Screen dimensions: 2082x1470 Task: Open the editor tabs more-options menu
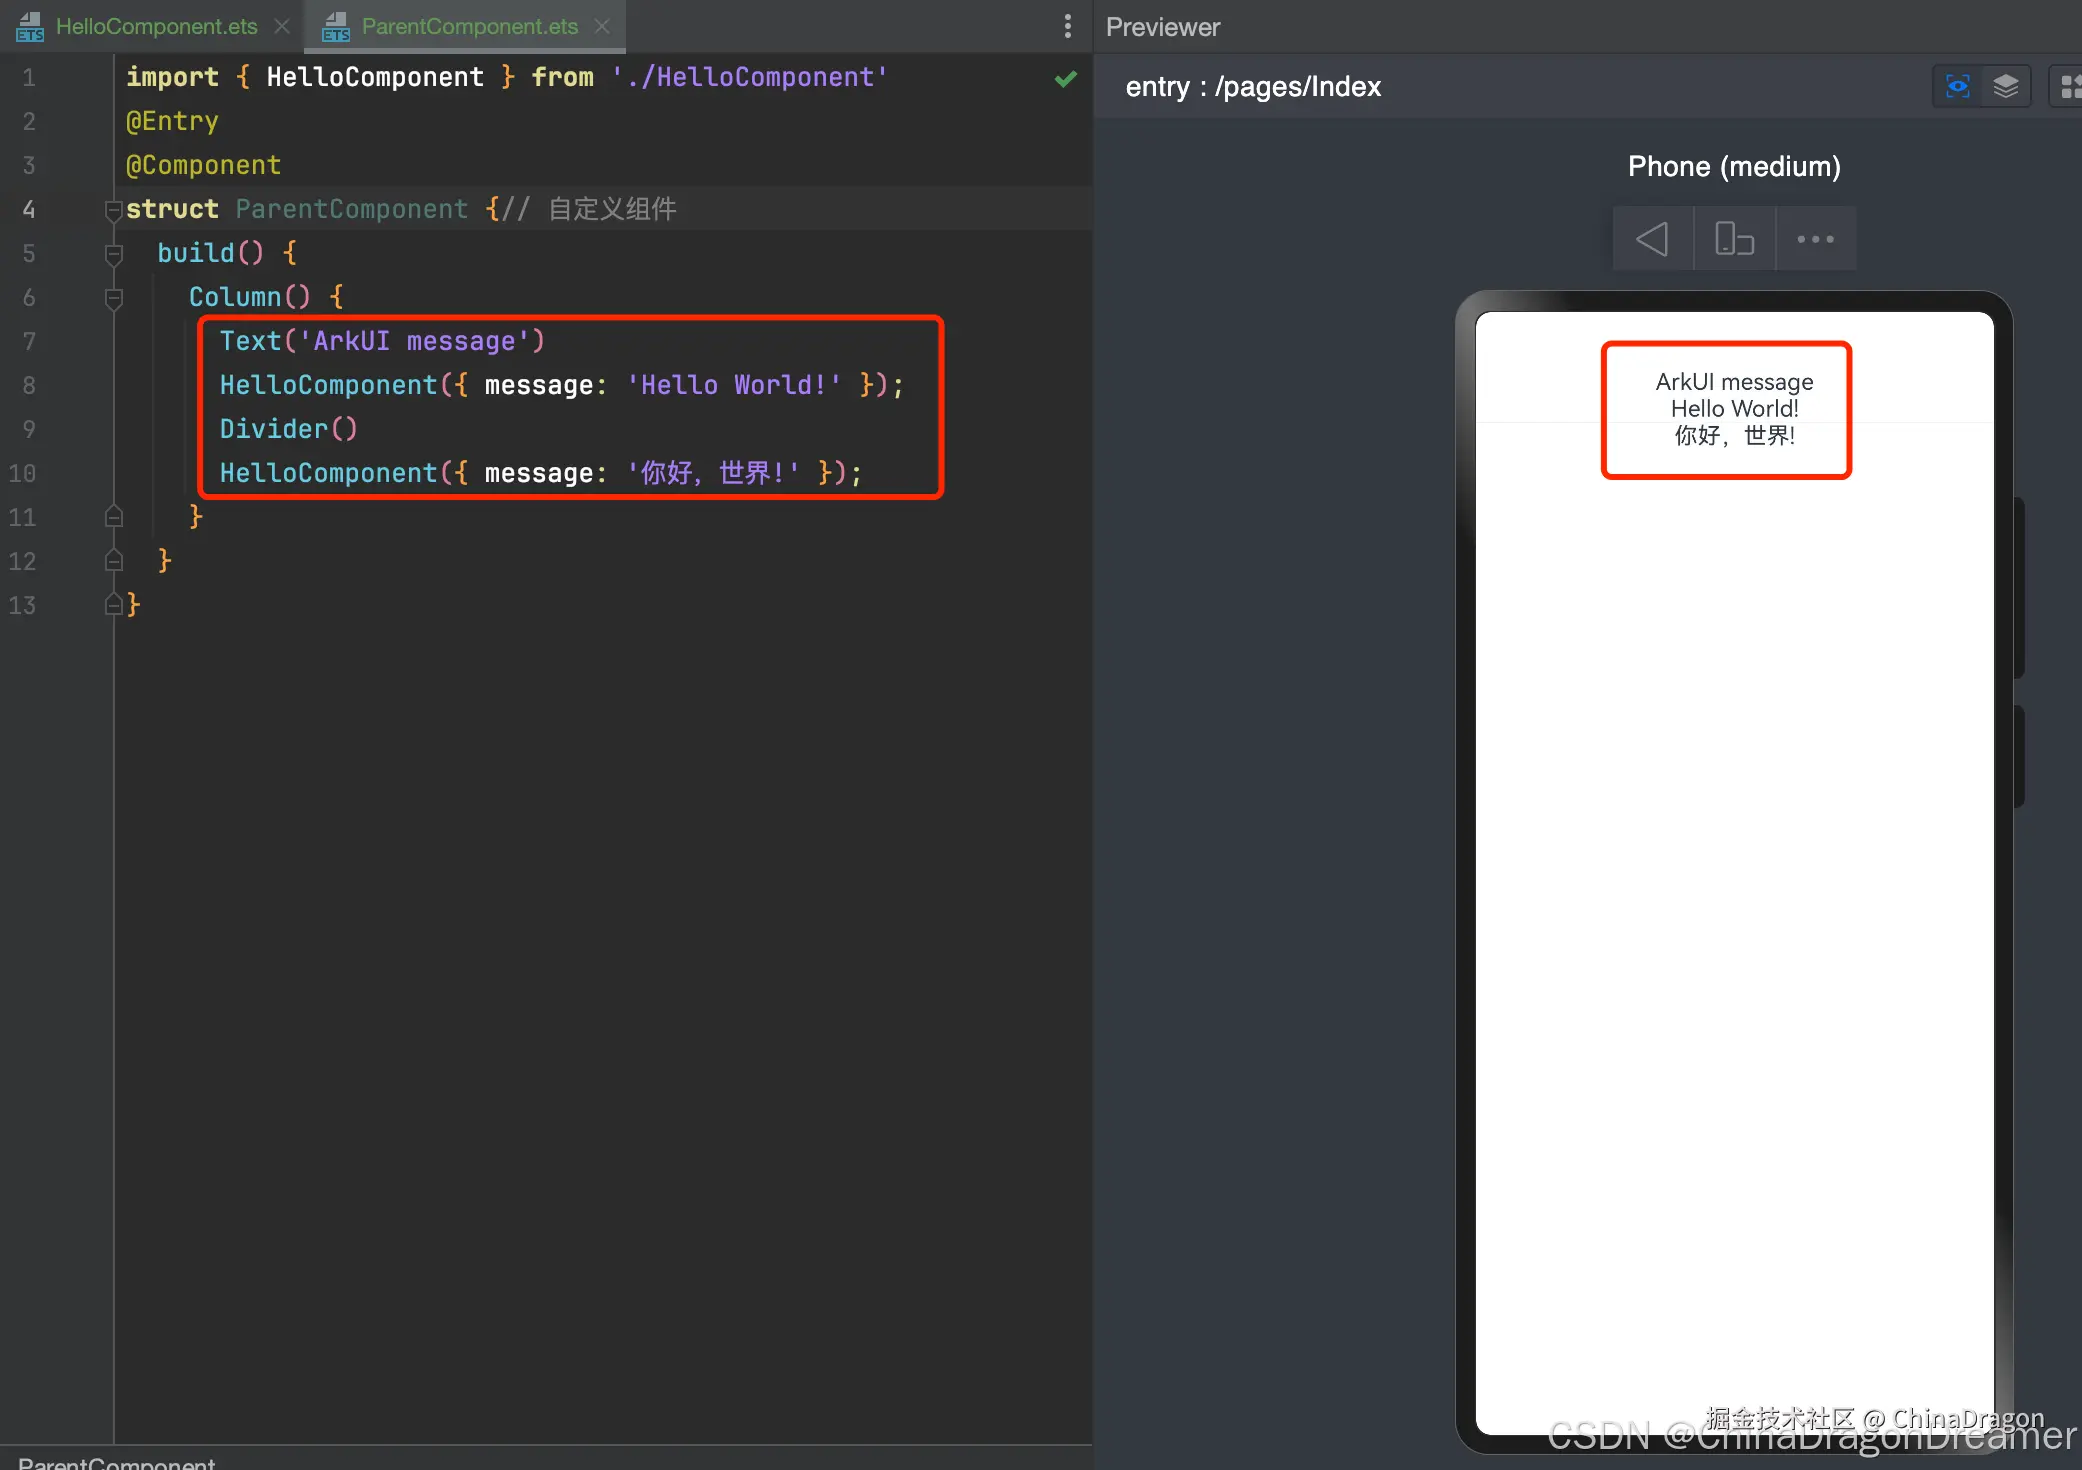click(1068, 26)
